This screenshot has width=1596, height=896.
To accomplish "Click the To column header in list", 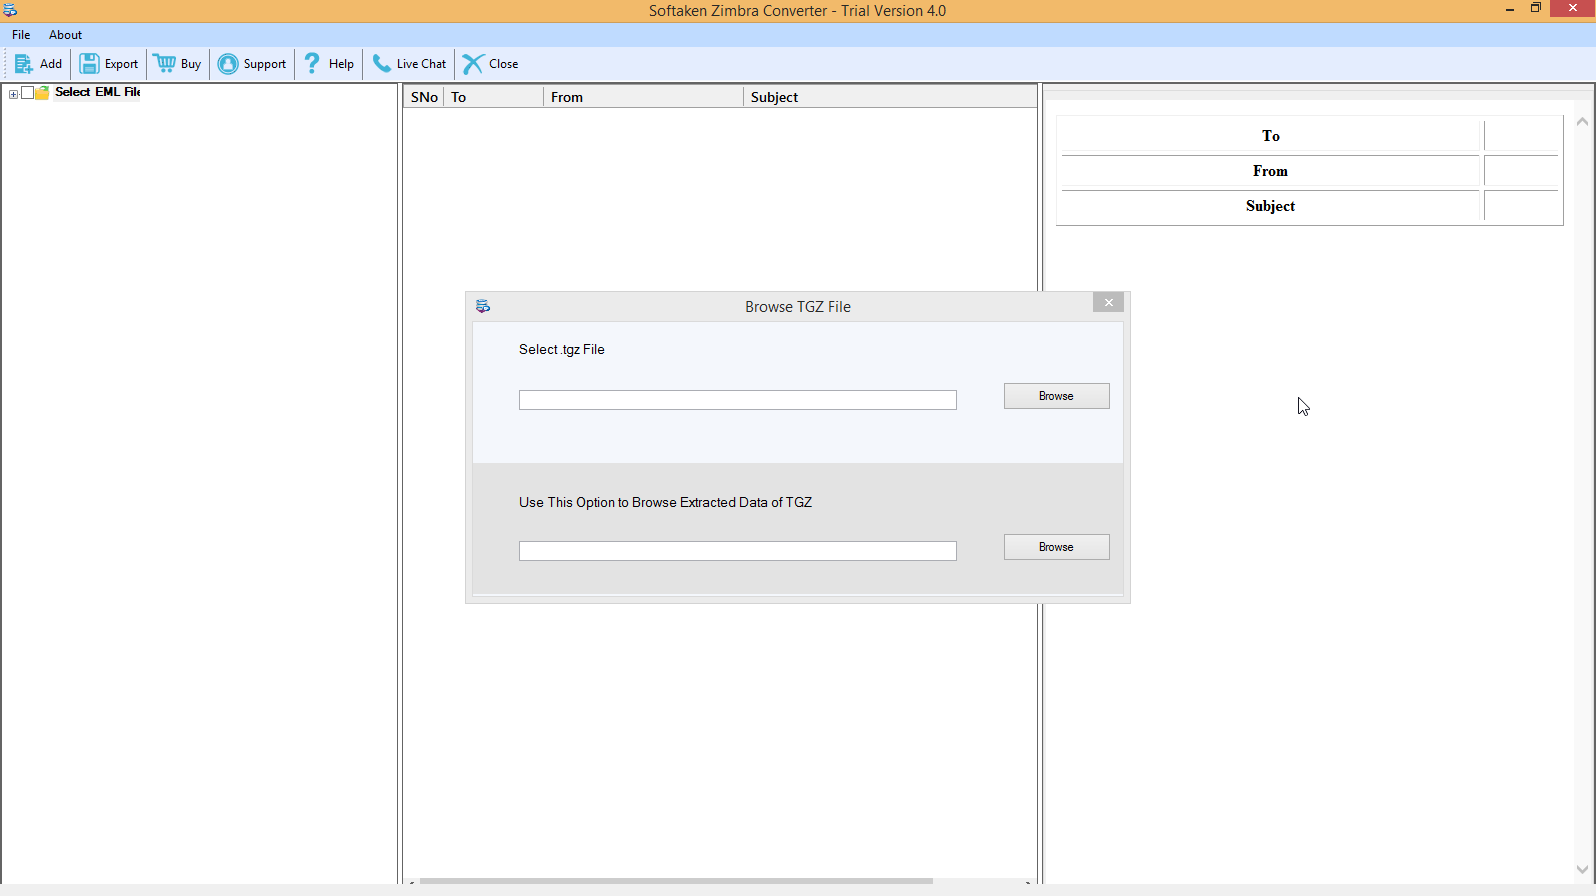I will pyautogui.click(x=493, y=97).
